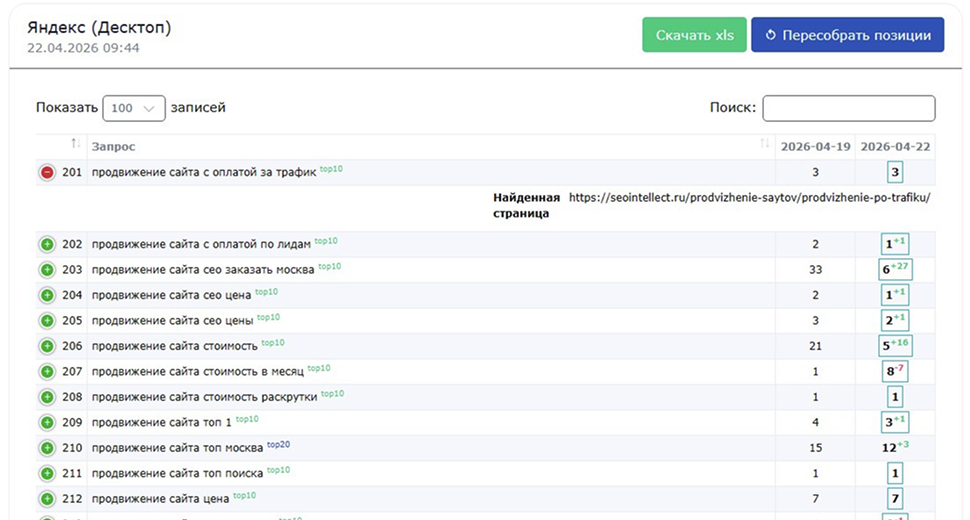Click the top10 badge in row 201
This screenshot has width=970, height=520.
coord(332,169)
